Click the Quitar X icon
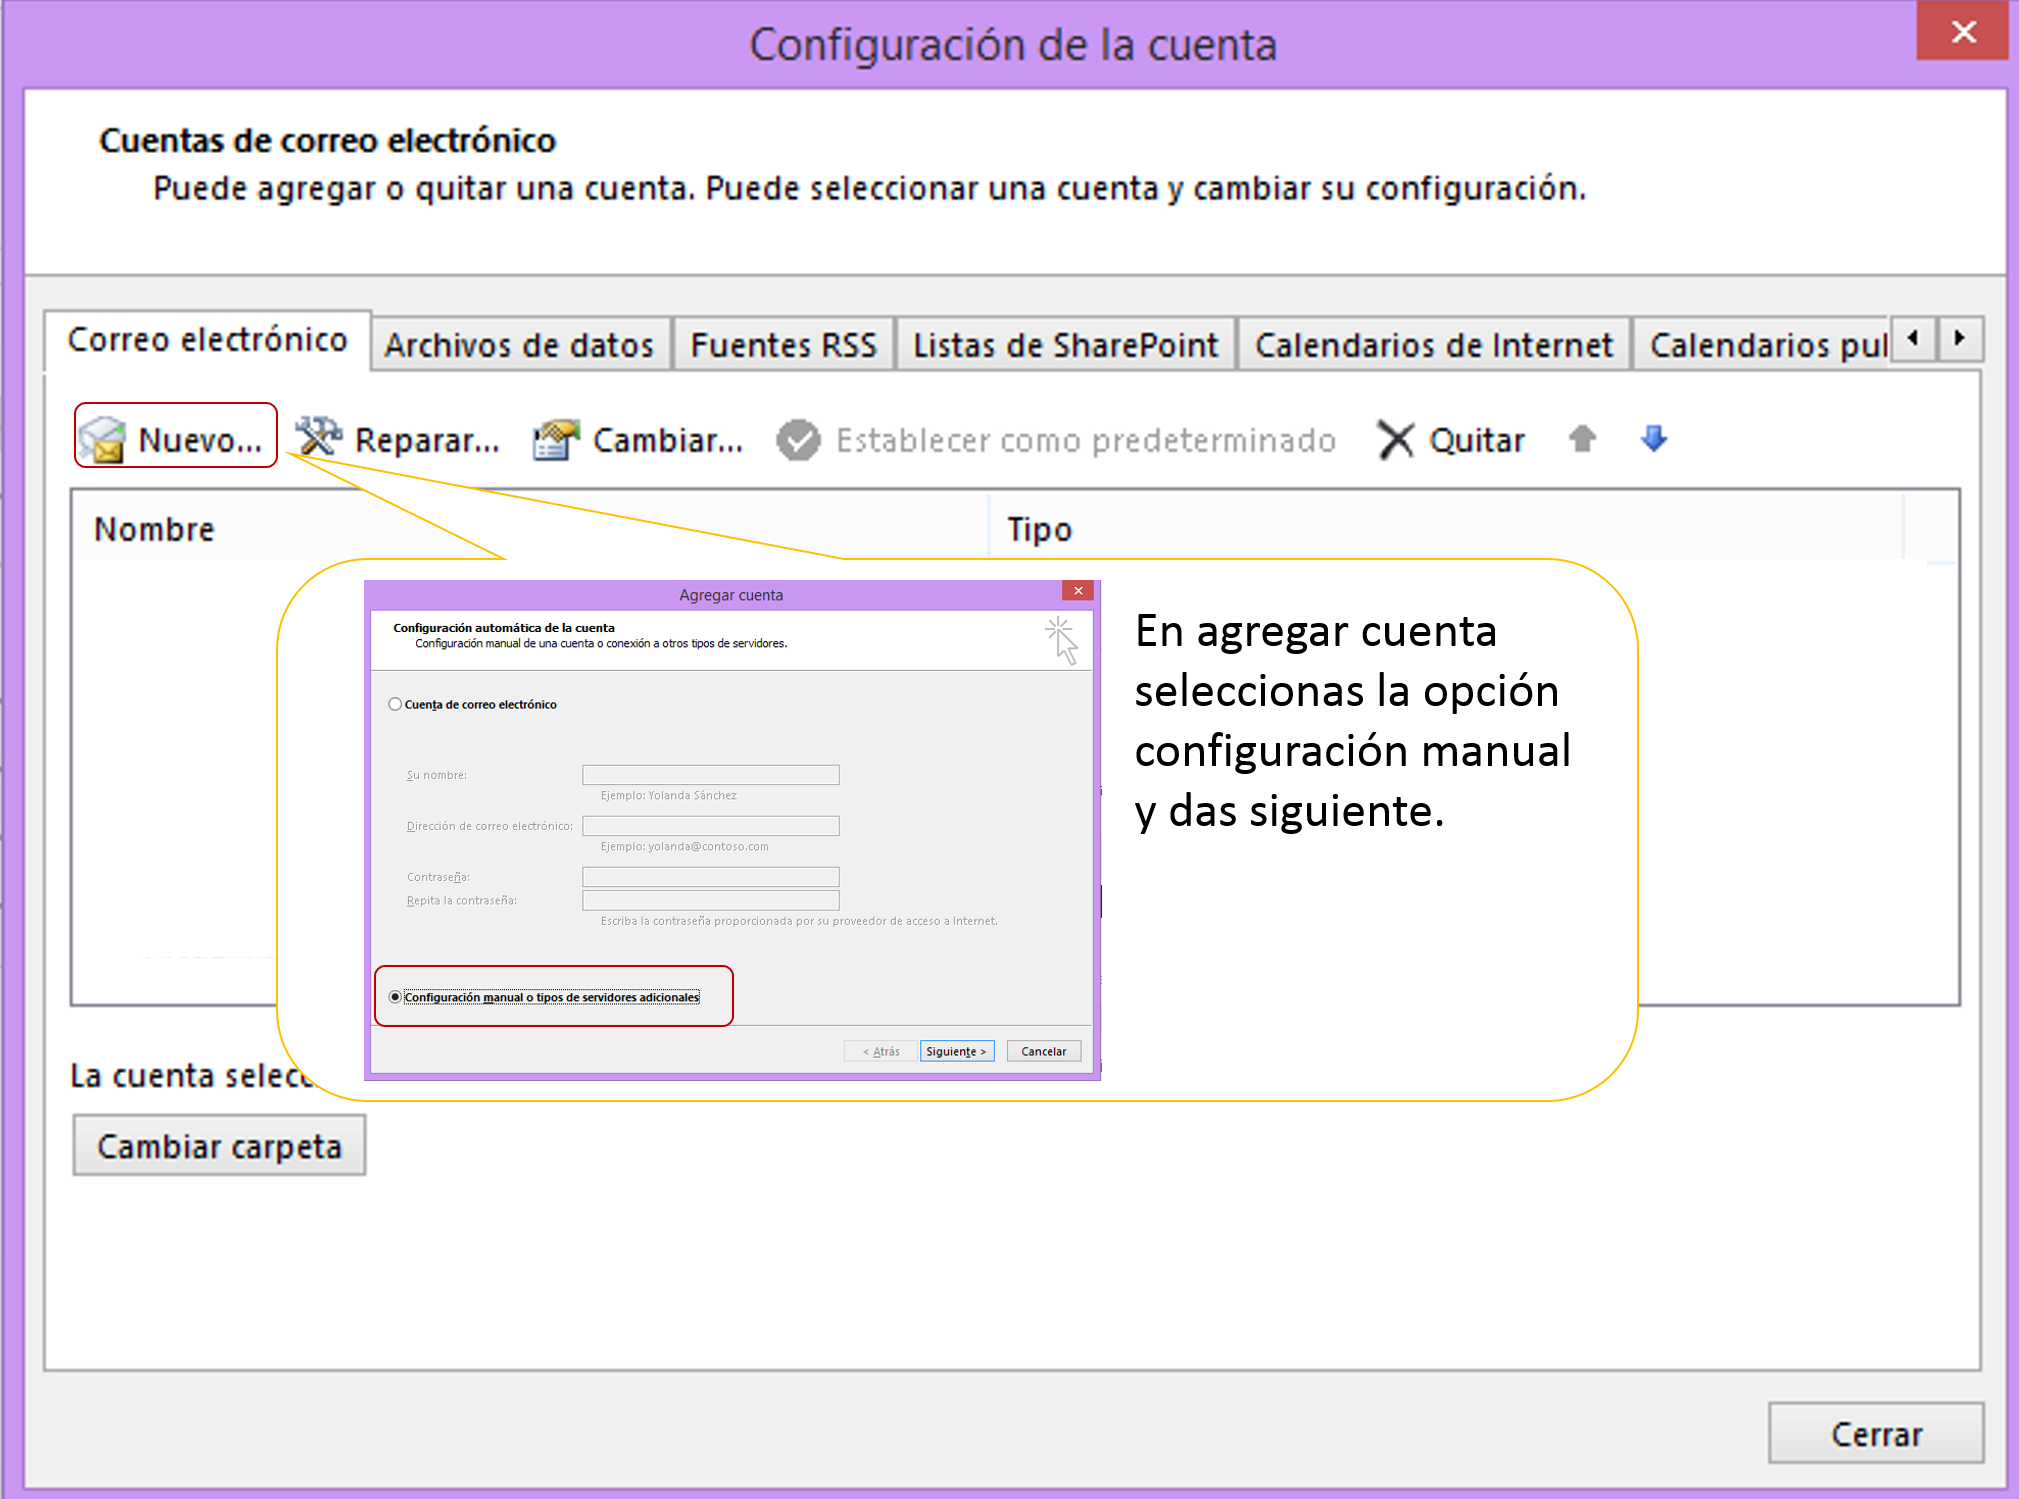The width and height of the screenshot is (2019, 1499). [x=1395, y=439]
